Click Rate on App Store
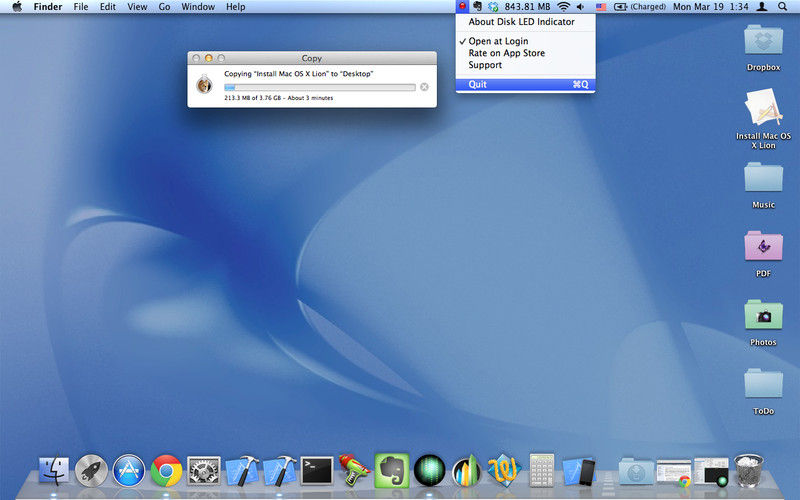The width and height of the screenshot is (800, 500). click(x=507, y=53)
